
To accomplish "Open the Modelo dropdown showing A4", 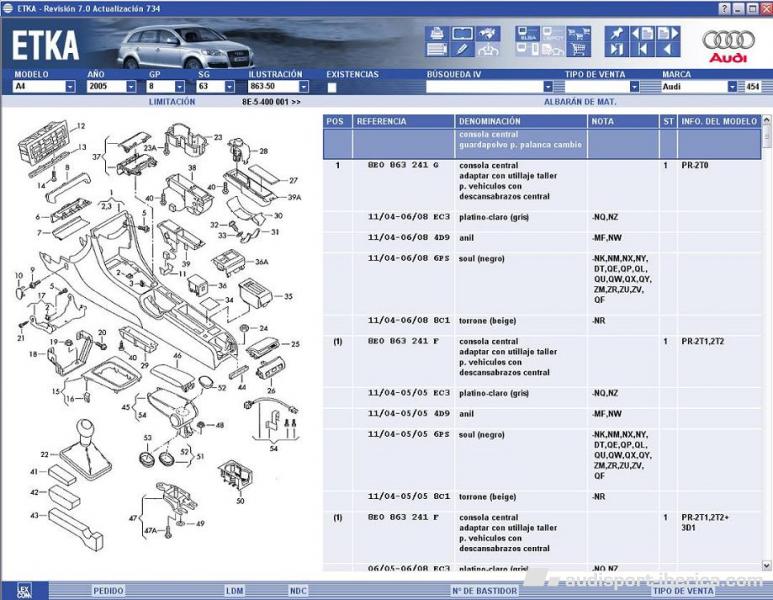I will click(70, 86).
